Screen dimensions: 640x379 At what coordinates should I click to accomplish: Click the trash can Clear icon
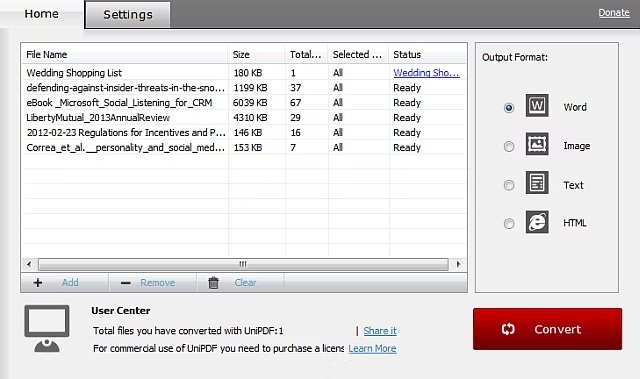213,283
